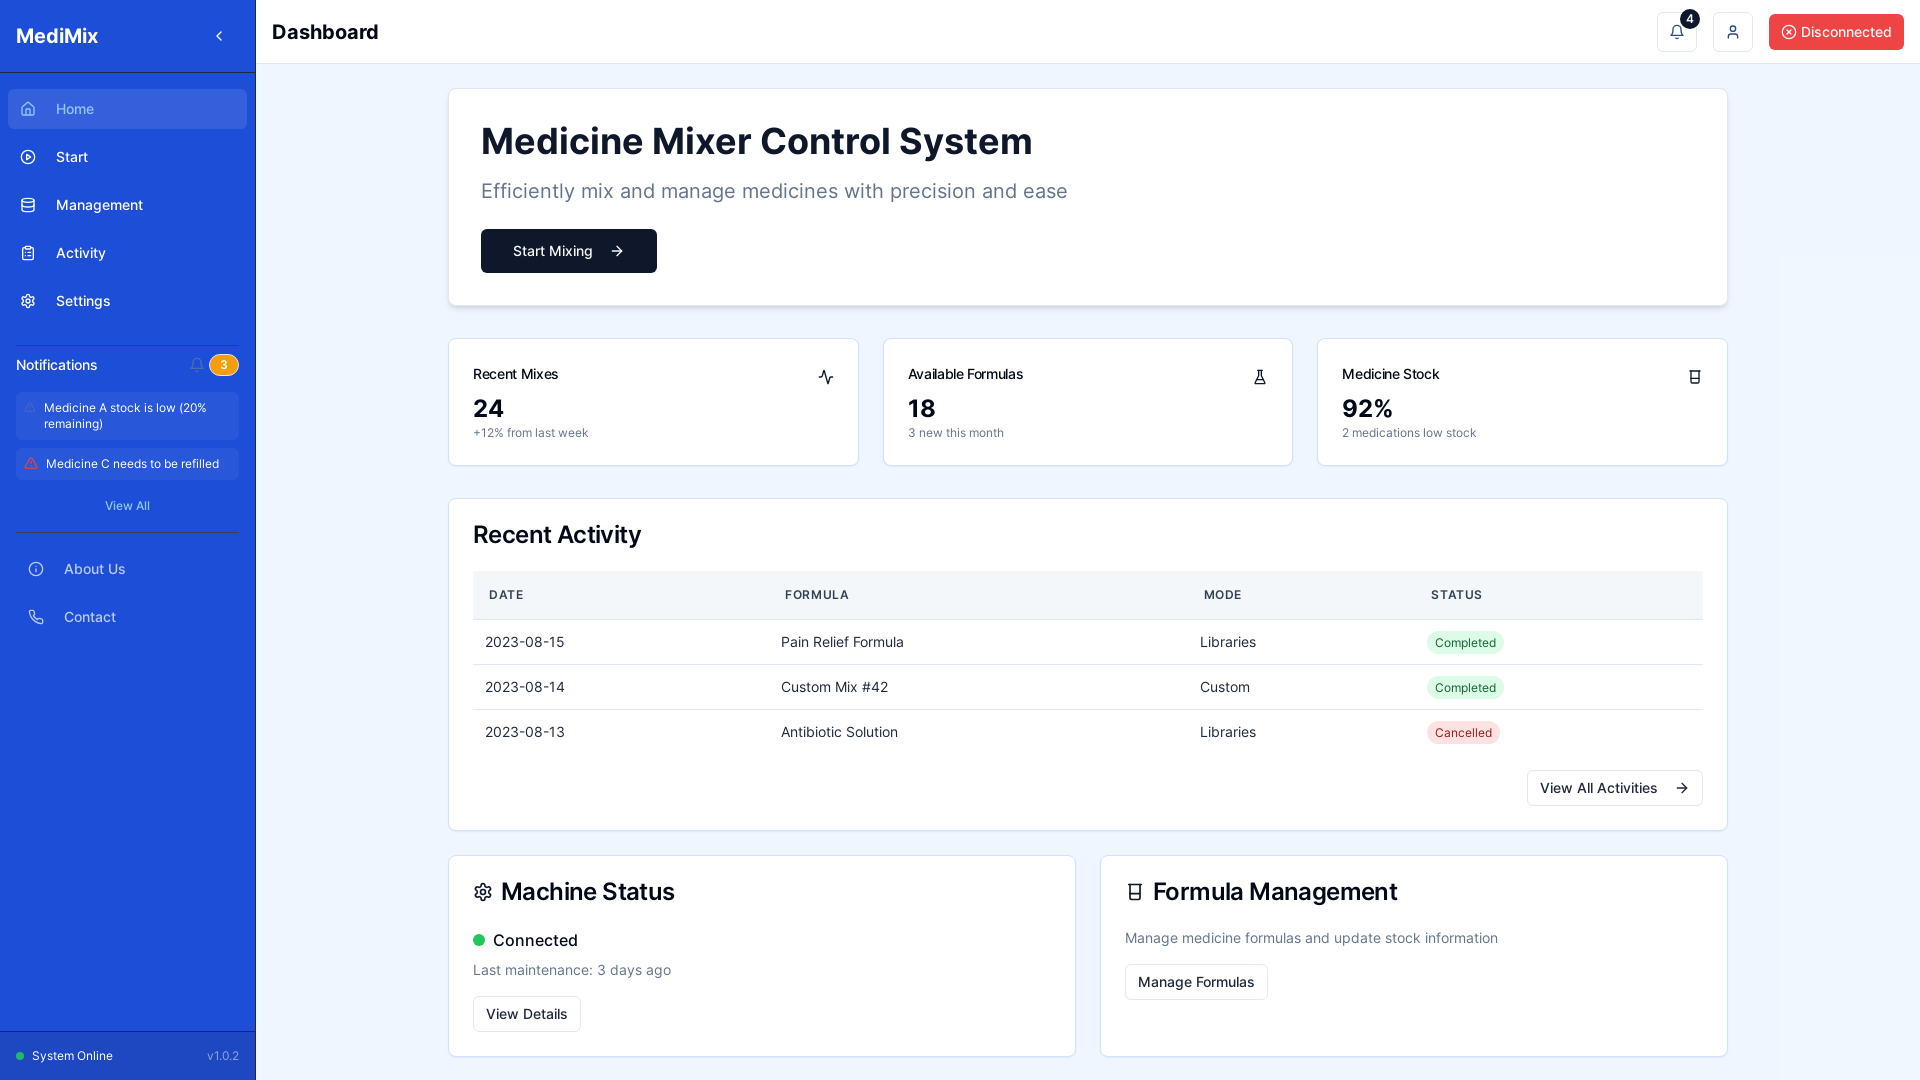Image resolution: width=1920 pixels, height=1080 pixels.
Task: Click the flask icon on Available Formulas
Action: (x=1259, y=377)
